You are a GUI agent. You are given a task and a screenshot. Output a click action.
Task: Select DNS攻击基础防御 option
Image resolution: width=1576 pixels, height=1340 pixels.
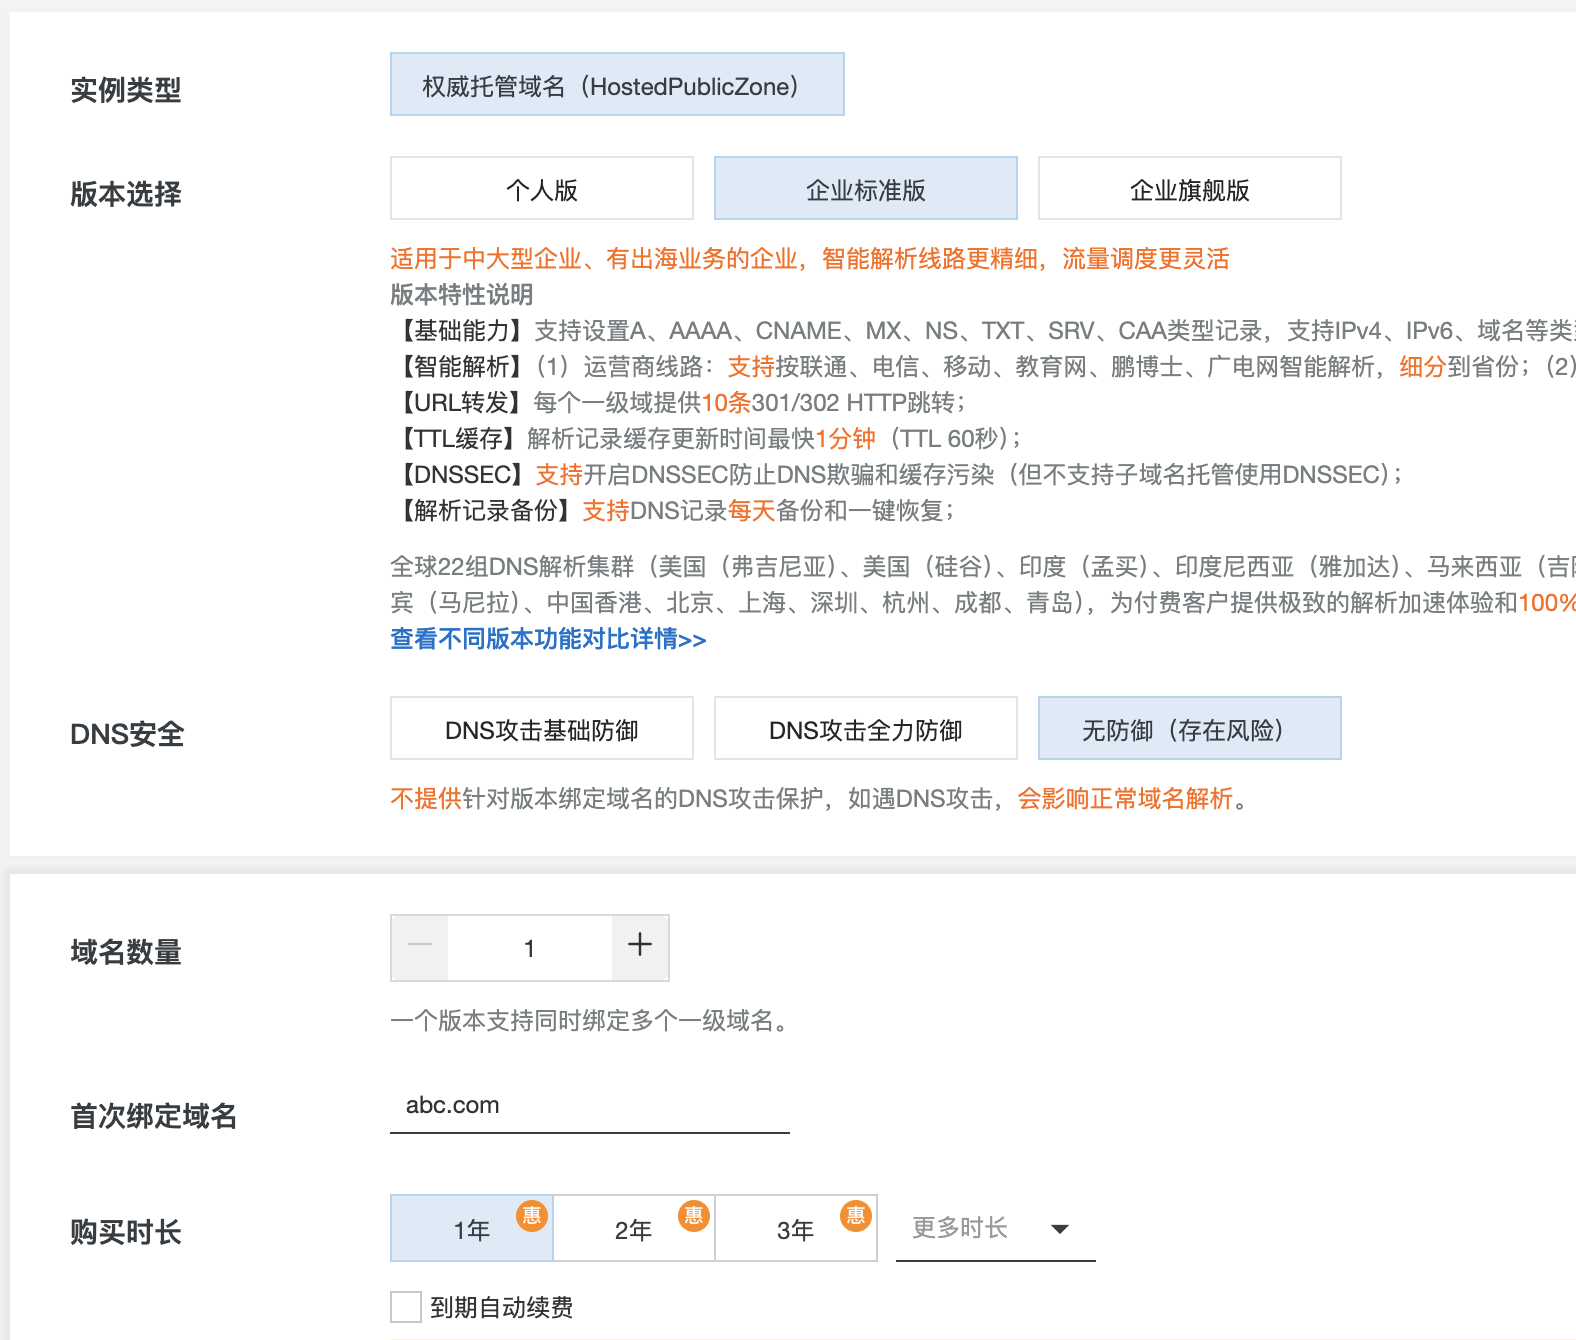tap(541, 728)
